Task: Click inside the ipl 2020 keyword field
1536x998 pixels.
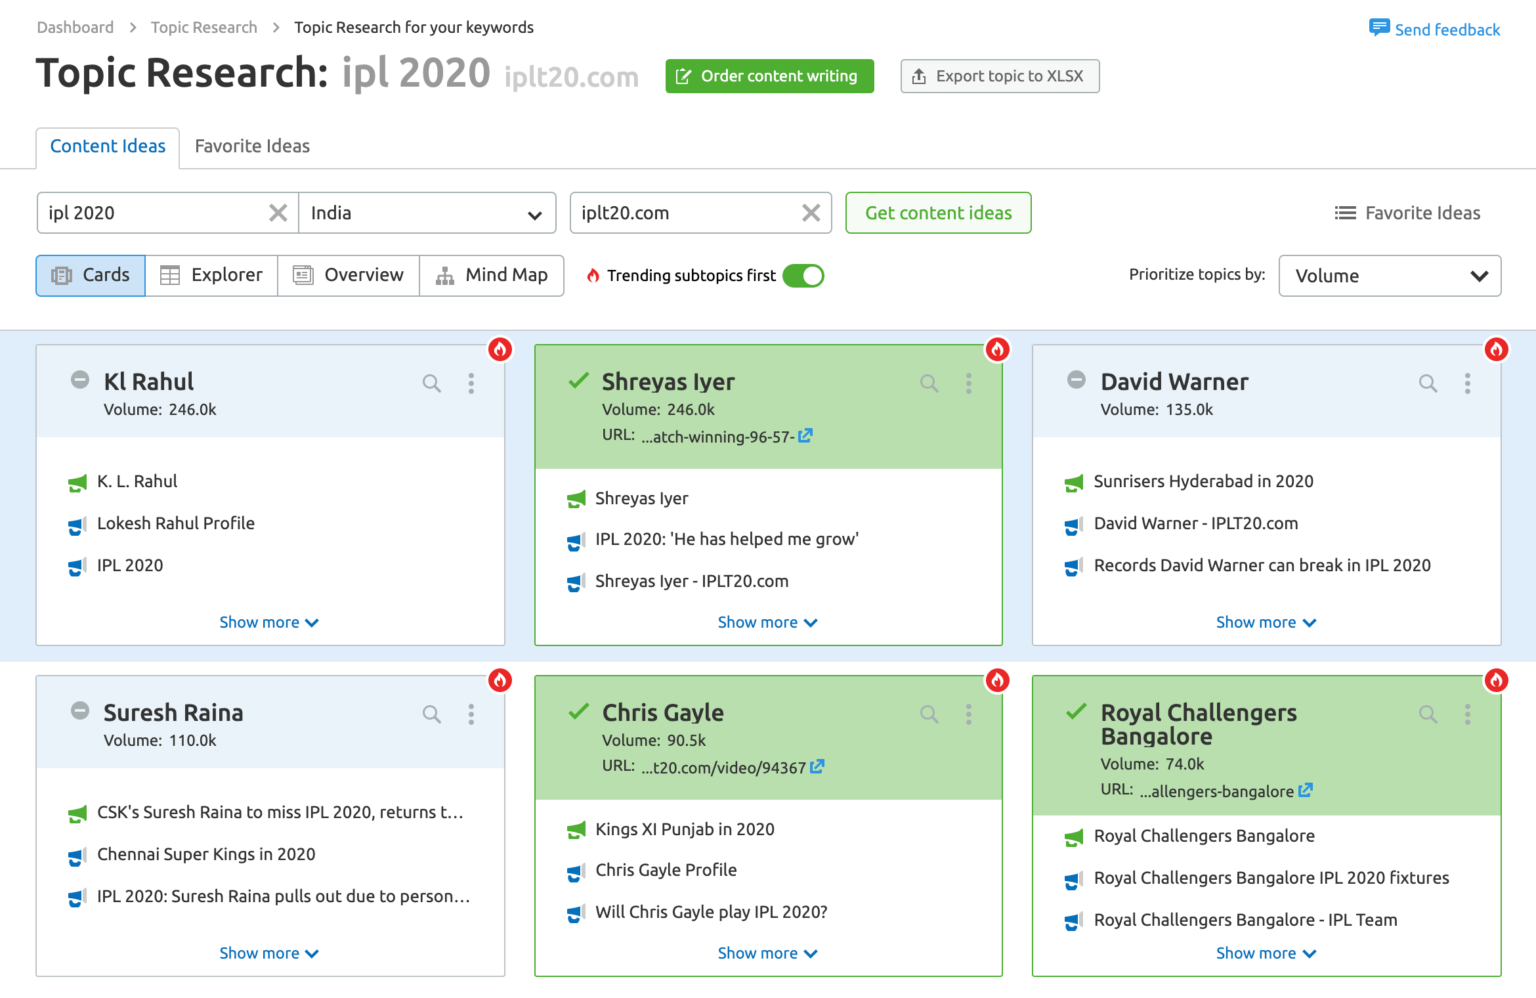Action: click(x=150, y=213)
